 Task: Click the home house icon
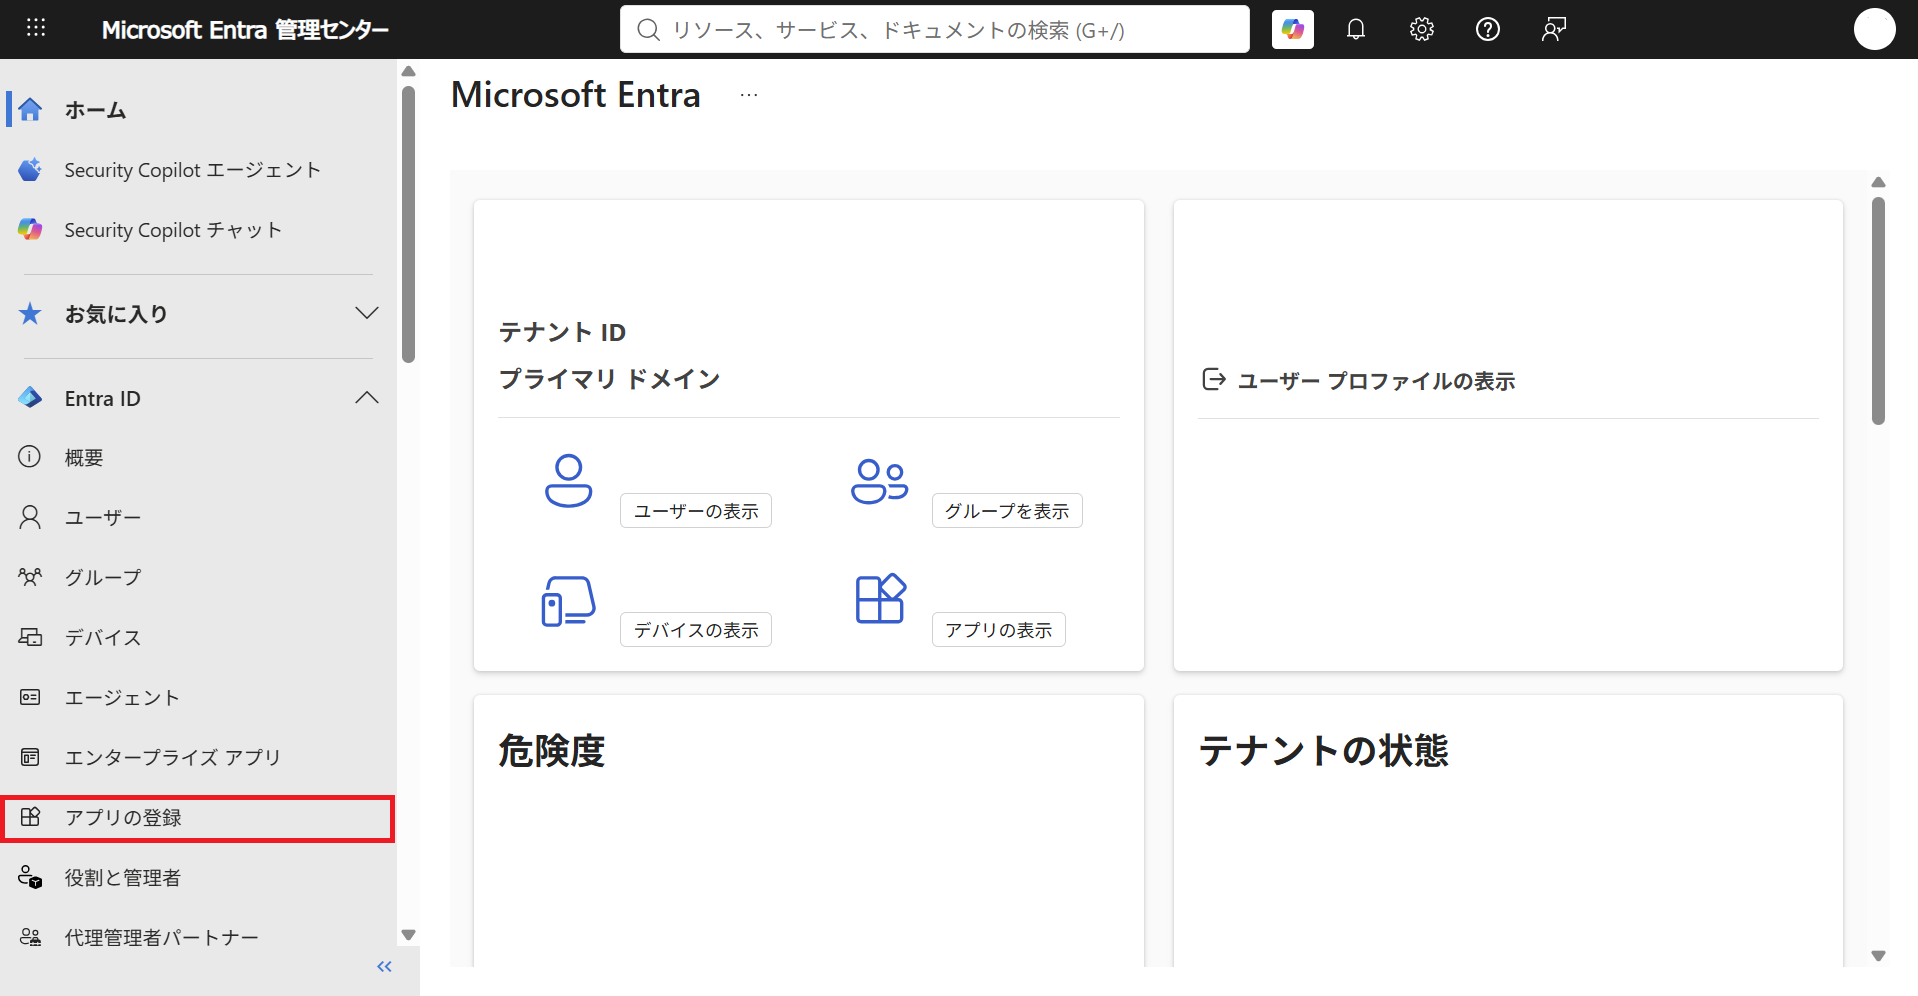tap(30, 109)
